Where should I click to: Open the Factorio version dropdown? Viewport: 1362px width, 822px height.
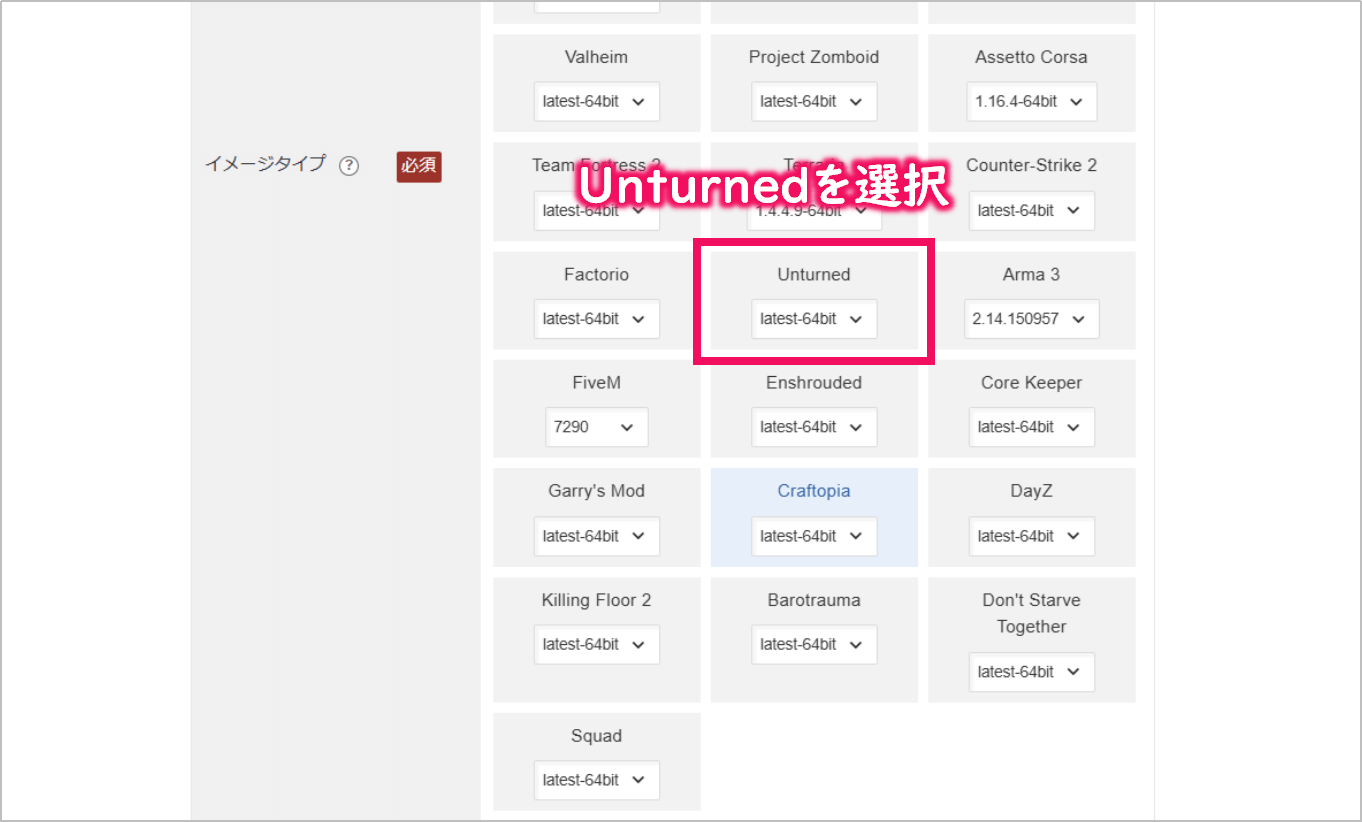click(x=596, y=319)
